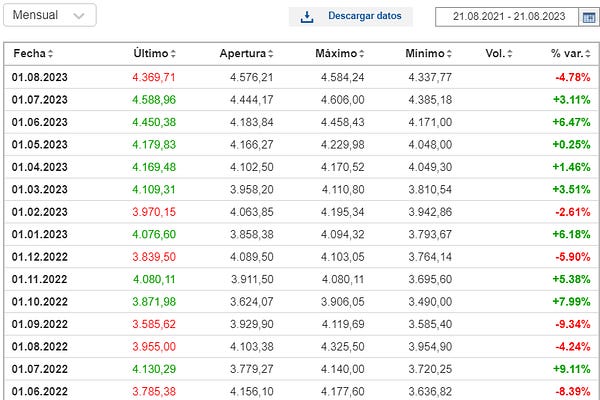This screenshot has width=600, height=400.
Task: Click the closing value 4.109,31
Action: (154, 189)
